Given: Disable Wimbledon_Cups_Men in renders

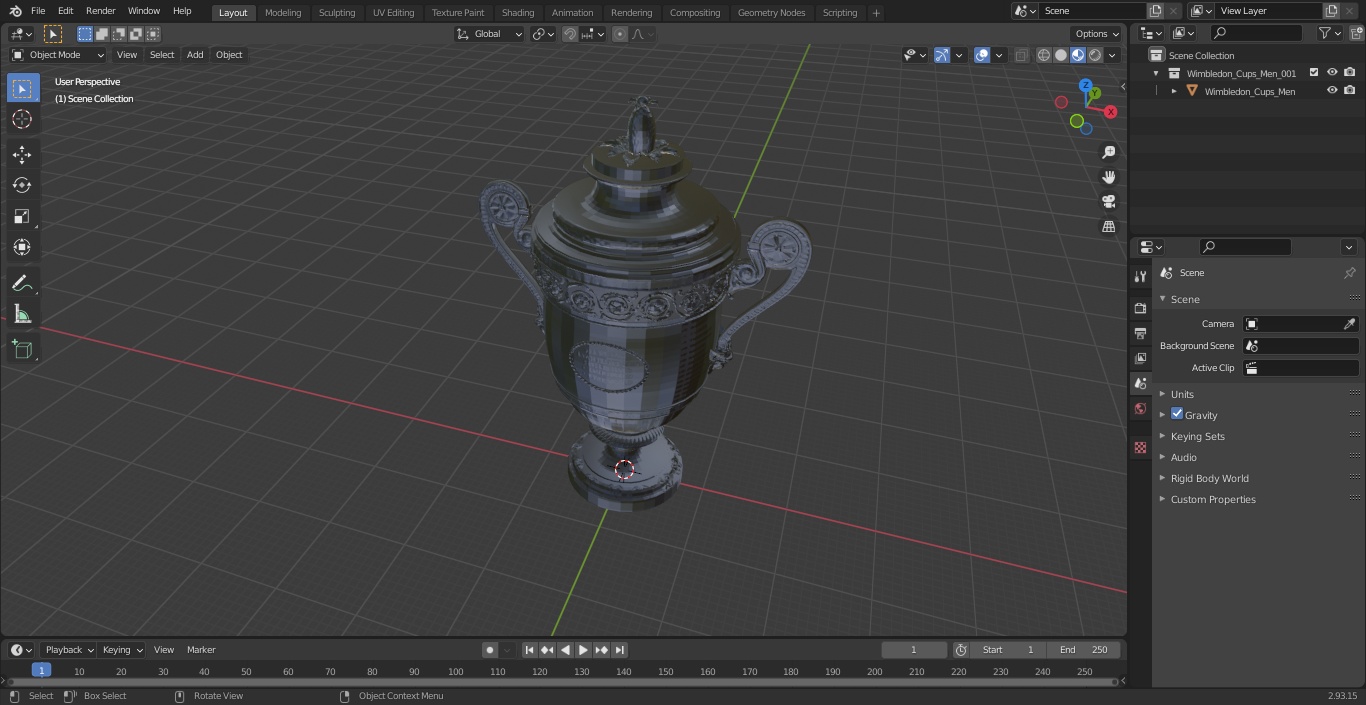Looking at the screenshot, I should click(1350, 90).
